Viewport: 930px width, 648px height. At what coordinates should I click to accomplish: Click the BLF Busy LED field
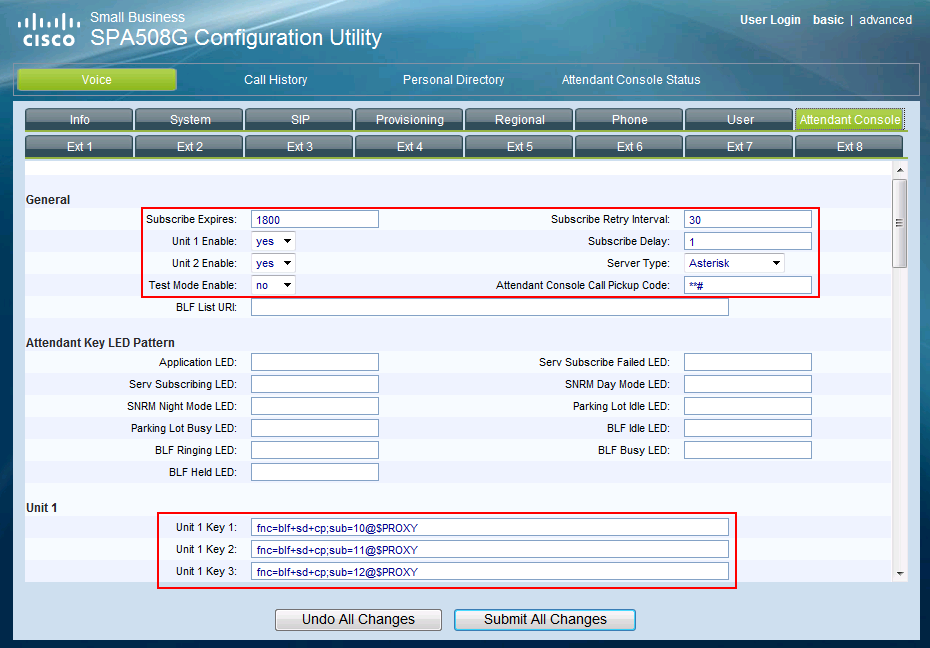pos(748,450)
